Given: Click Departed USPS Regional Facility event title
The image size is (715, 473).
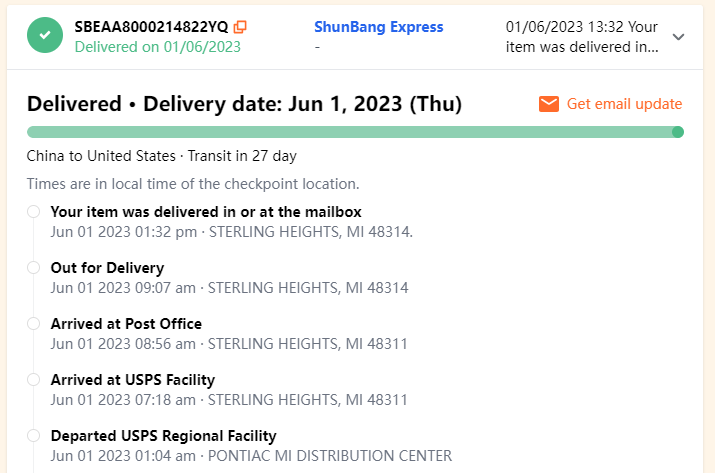Looking at the screenshot, I should [163, 436].
